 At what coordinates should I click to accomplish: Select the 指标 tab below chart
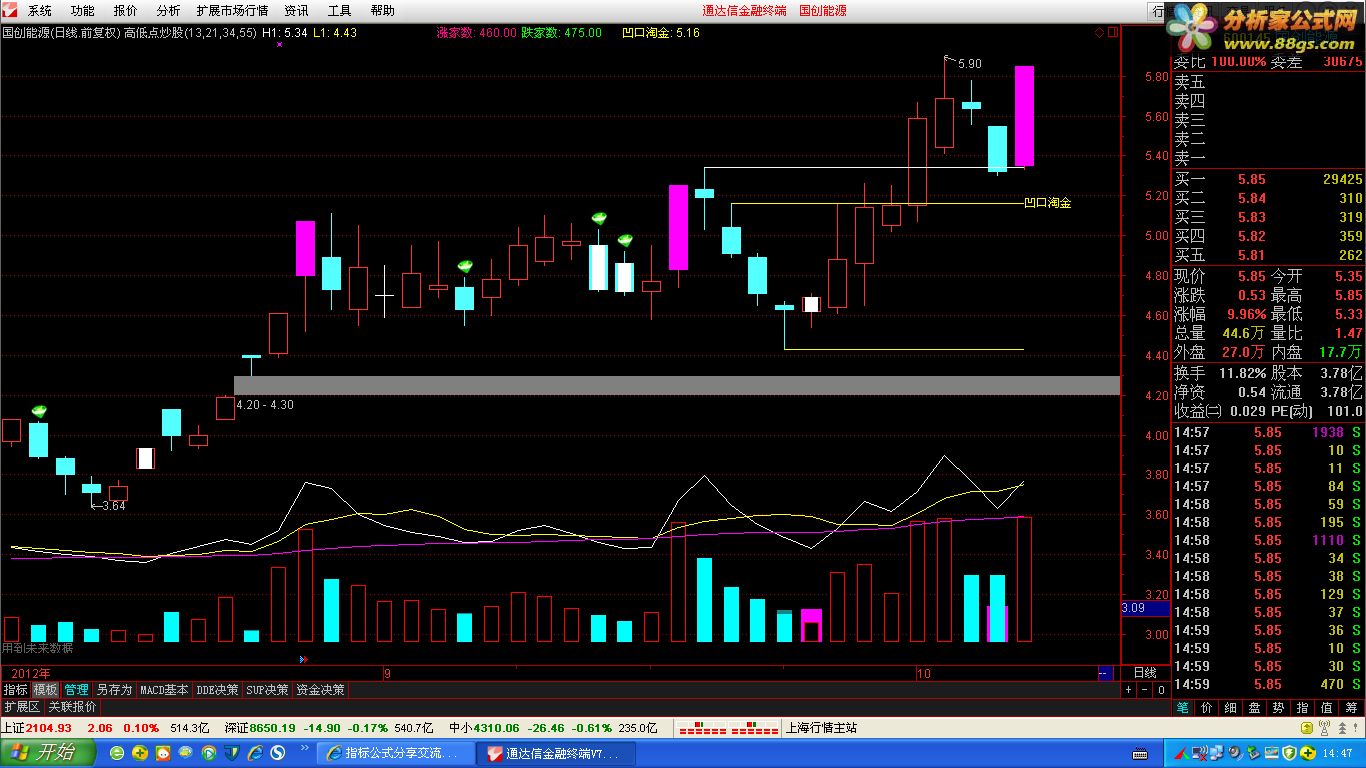point(15,690)
